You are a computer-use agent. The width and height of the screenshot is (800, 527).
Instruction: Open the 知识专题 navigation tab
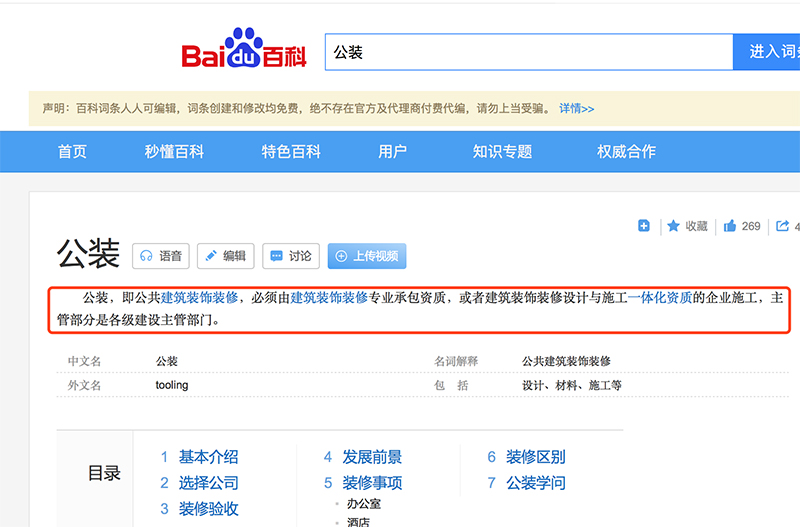coord(502,152)
